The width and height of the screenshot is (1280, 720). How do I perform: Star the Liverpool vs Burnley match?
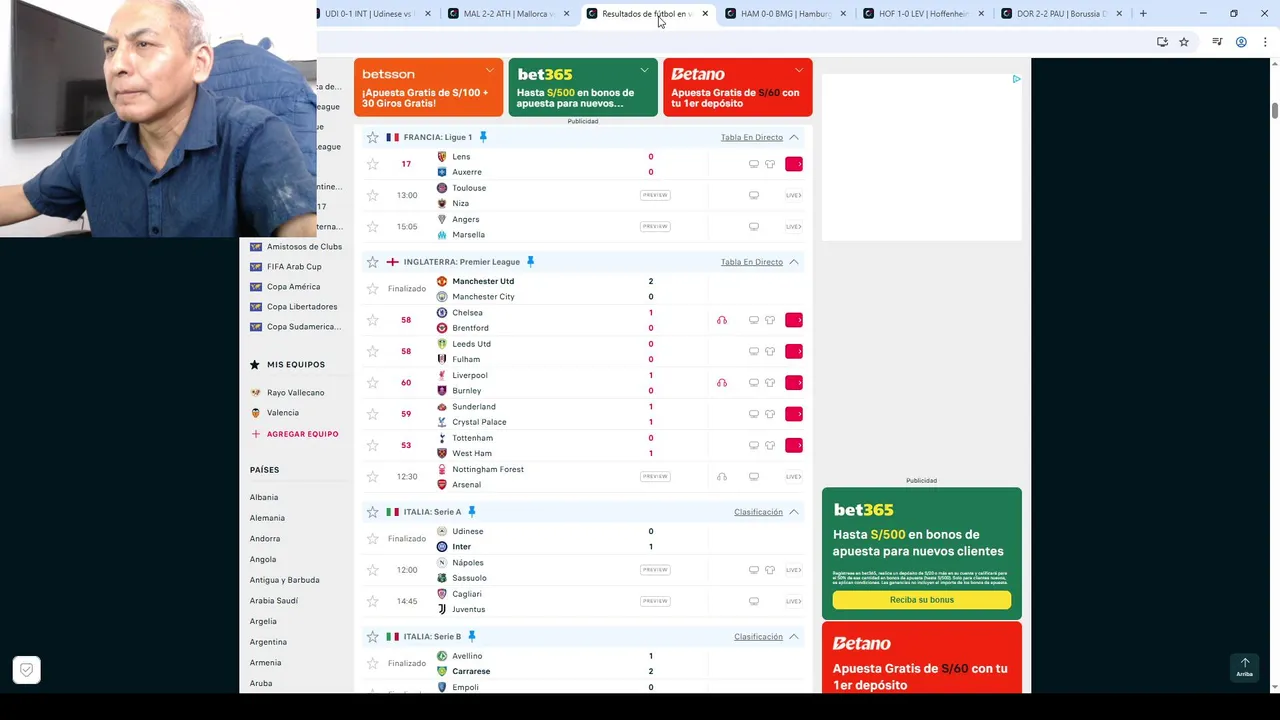click(372, 383)
